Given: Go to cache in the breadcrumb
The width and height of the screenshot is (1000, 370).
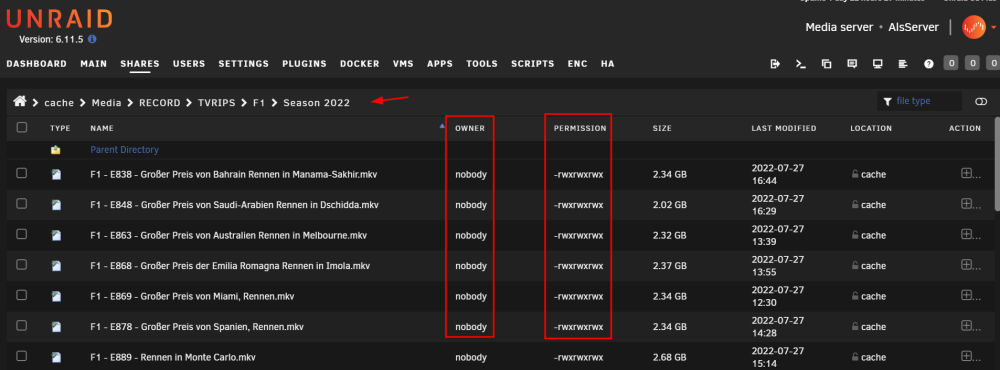Looking at the screenshot, I should [x=59, y=102].
